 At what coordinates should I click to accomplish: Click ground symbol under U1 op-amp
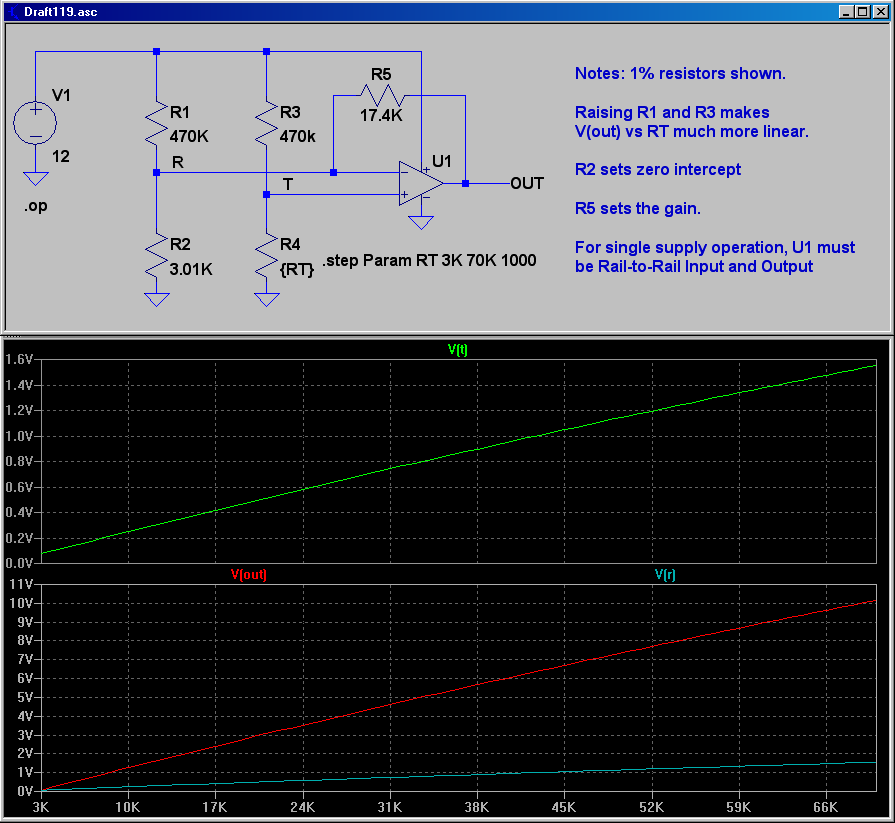coord(421,222)
